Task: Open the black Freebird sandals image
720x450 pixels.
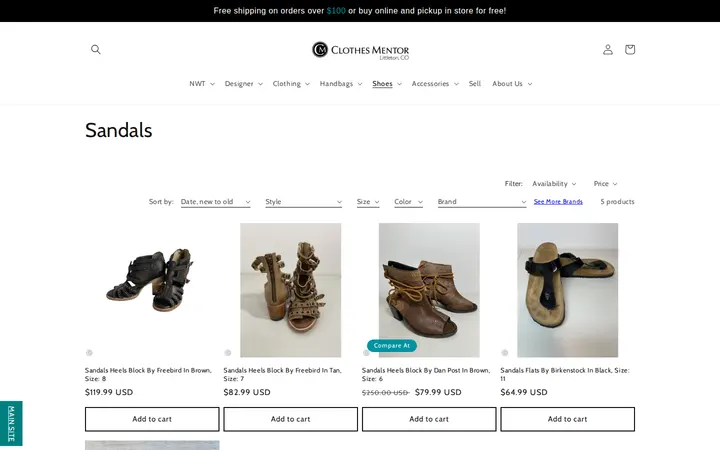Action: coord(152,290)
